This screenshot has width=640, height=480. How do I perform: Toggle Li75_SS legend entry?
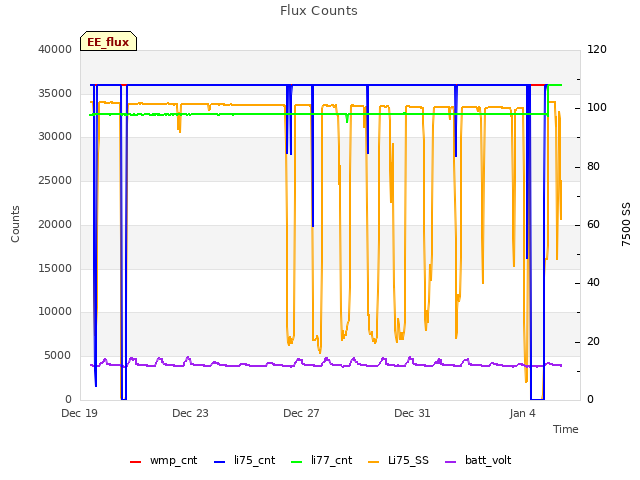pos(398,460)
